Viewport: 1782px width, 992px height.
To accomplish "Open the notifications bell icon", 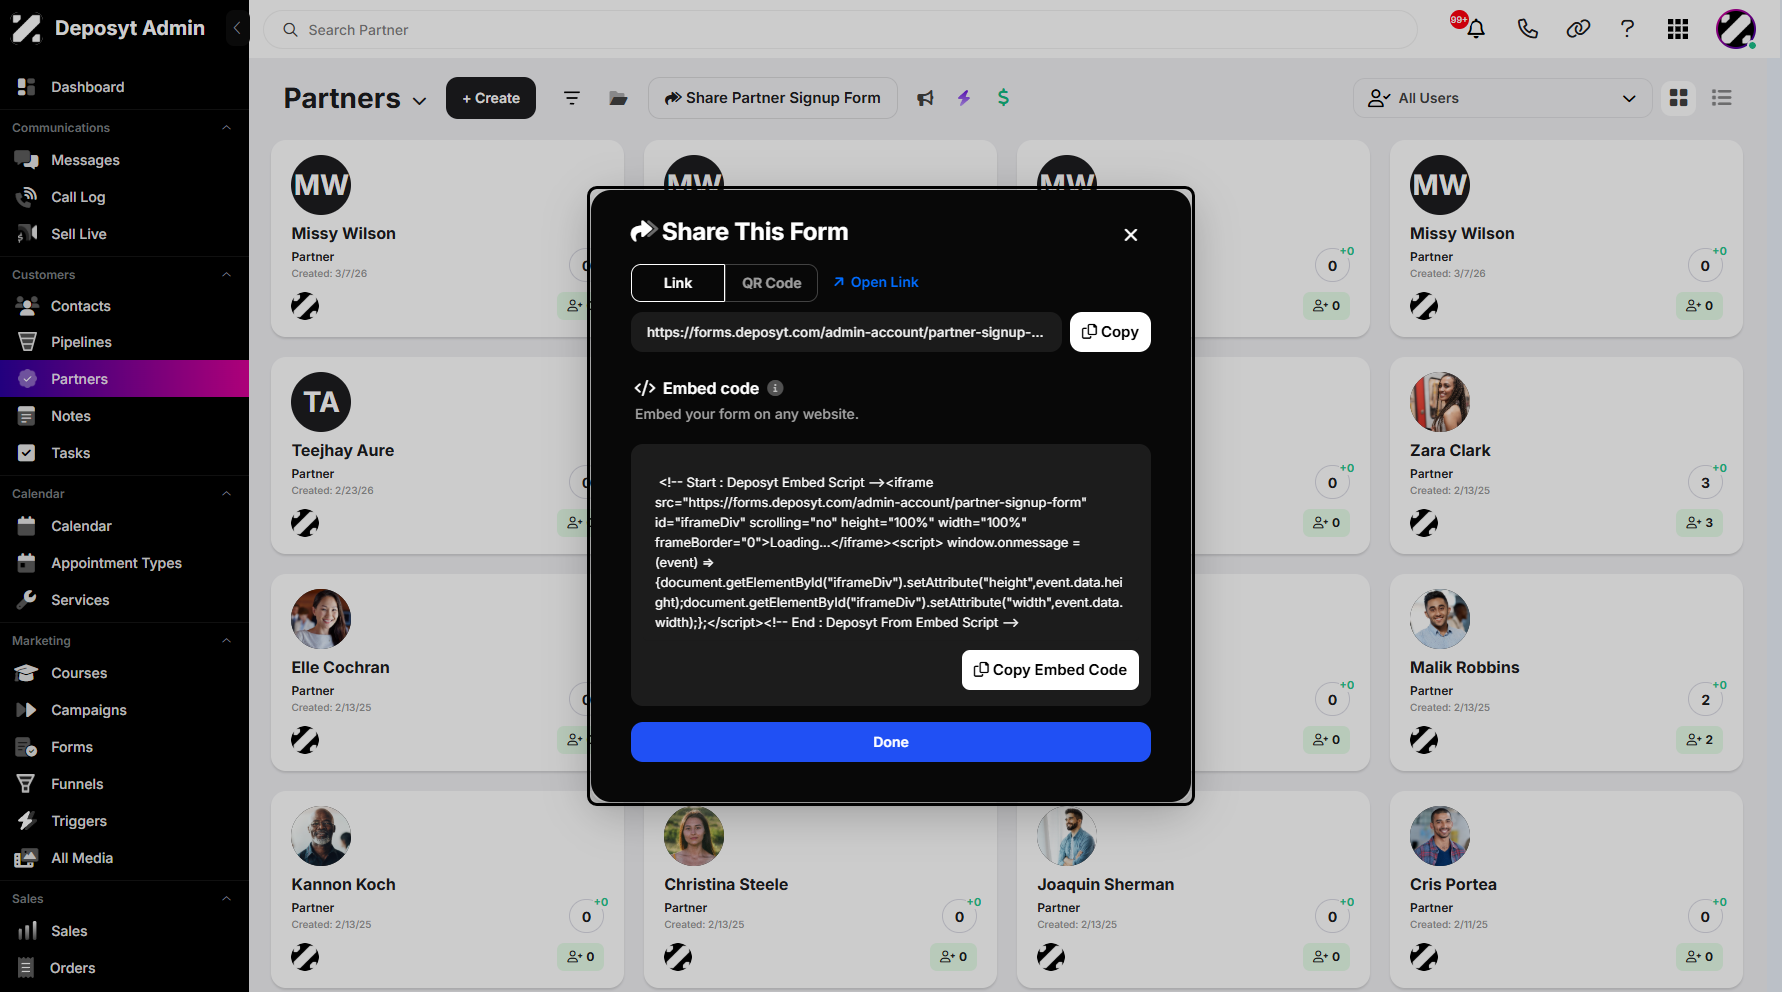I will [1475, 29].
